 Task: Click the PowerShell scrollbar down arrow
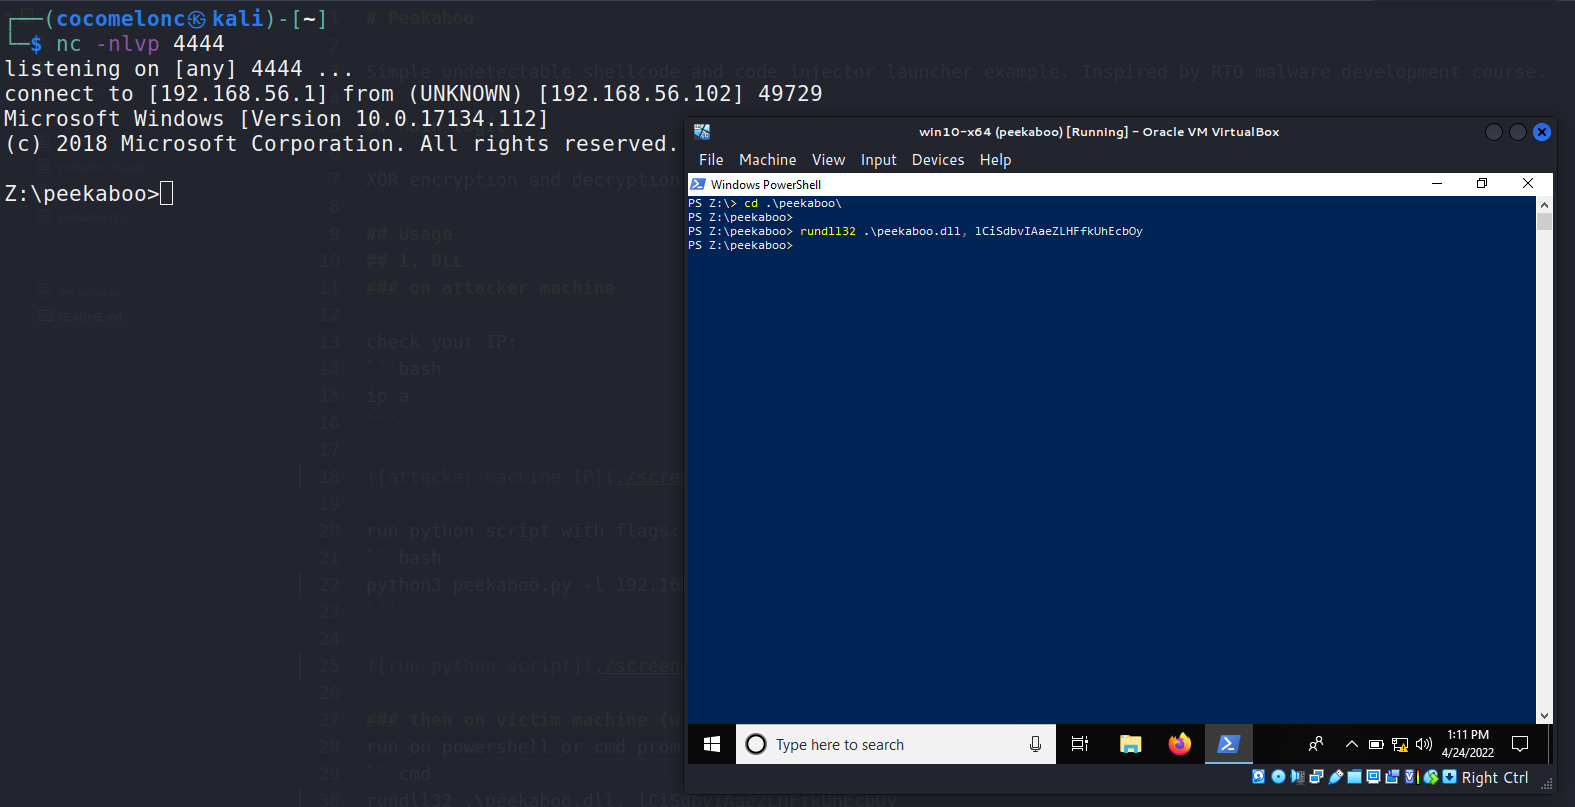point(1544,716)
